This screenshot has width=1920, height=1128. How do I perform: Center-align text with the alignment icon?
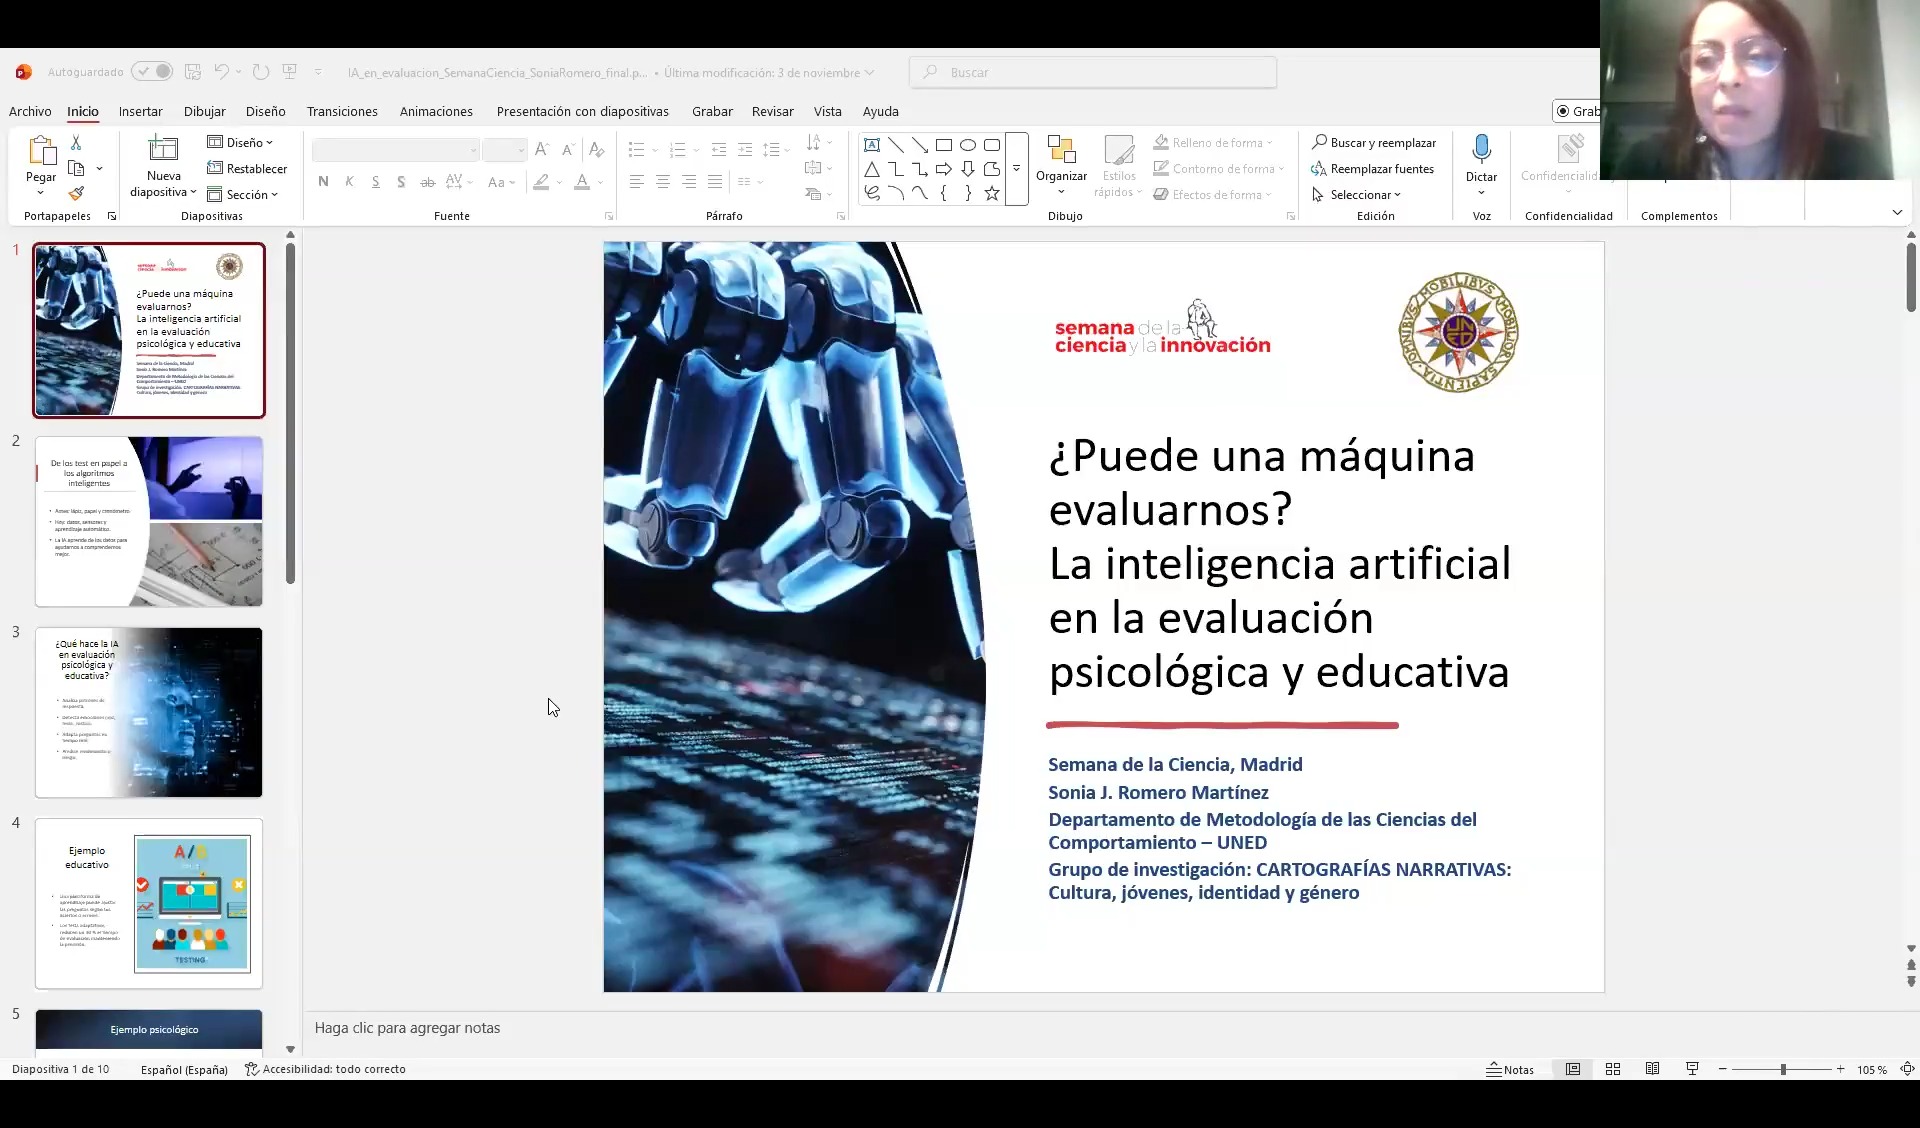tap(662, 181)
